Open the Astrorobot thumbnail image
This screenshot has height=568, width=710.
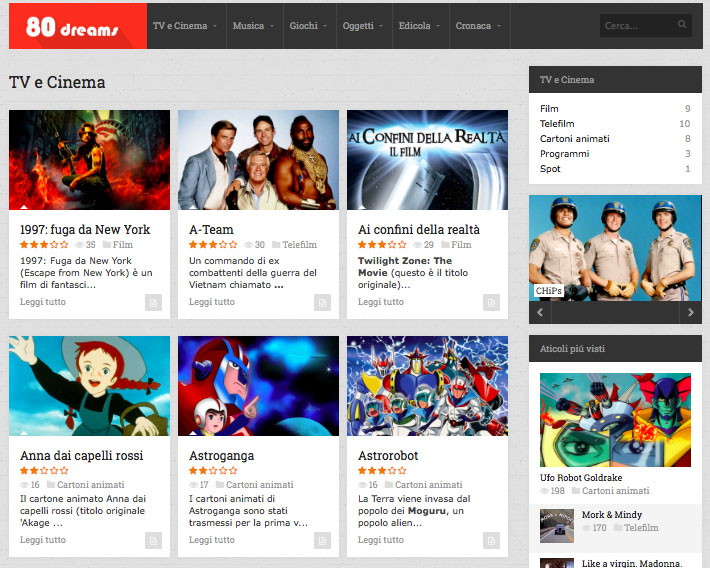pos(427,386)
